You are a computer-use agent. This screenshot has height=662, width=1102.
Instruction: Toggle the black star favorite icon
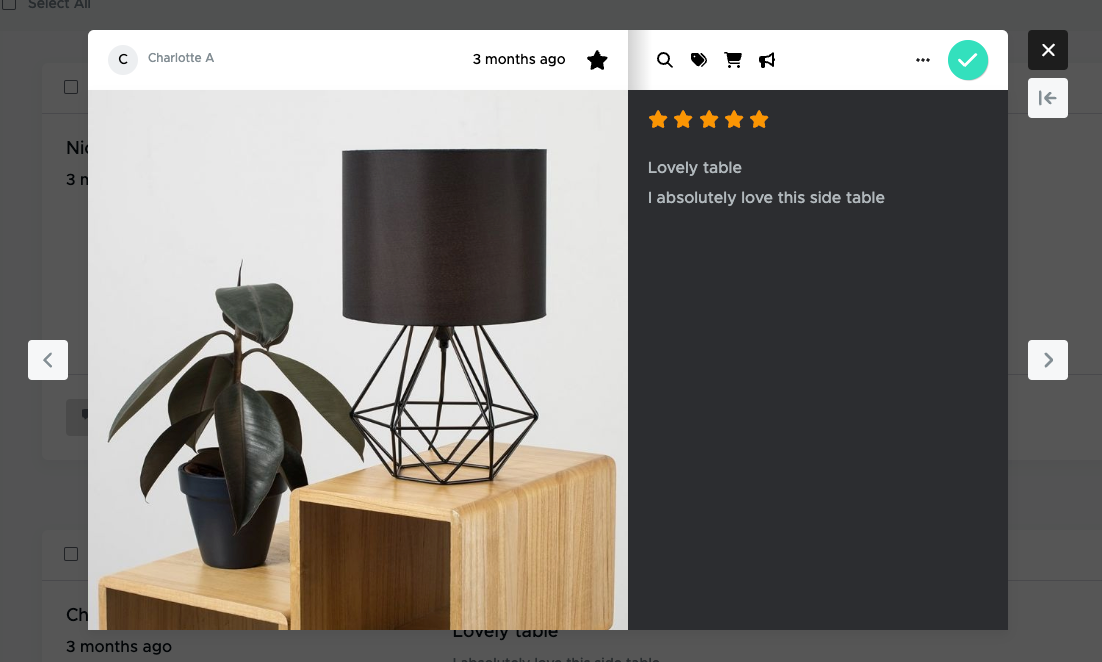click(597, 60)
